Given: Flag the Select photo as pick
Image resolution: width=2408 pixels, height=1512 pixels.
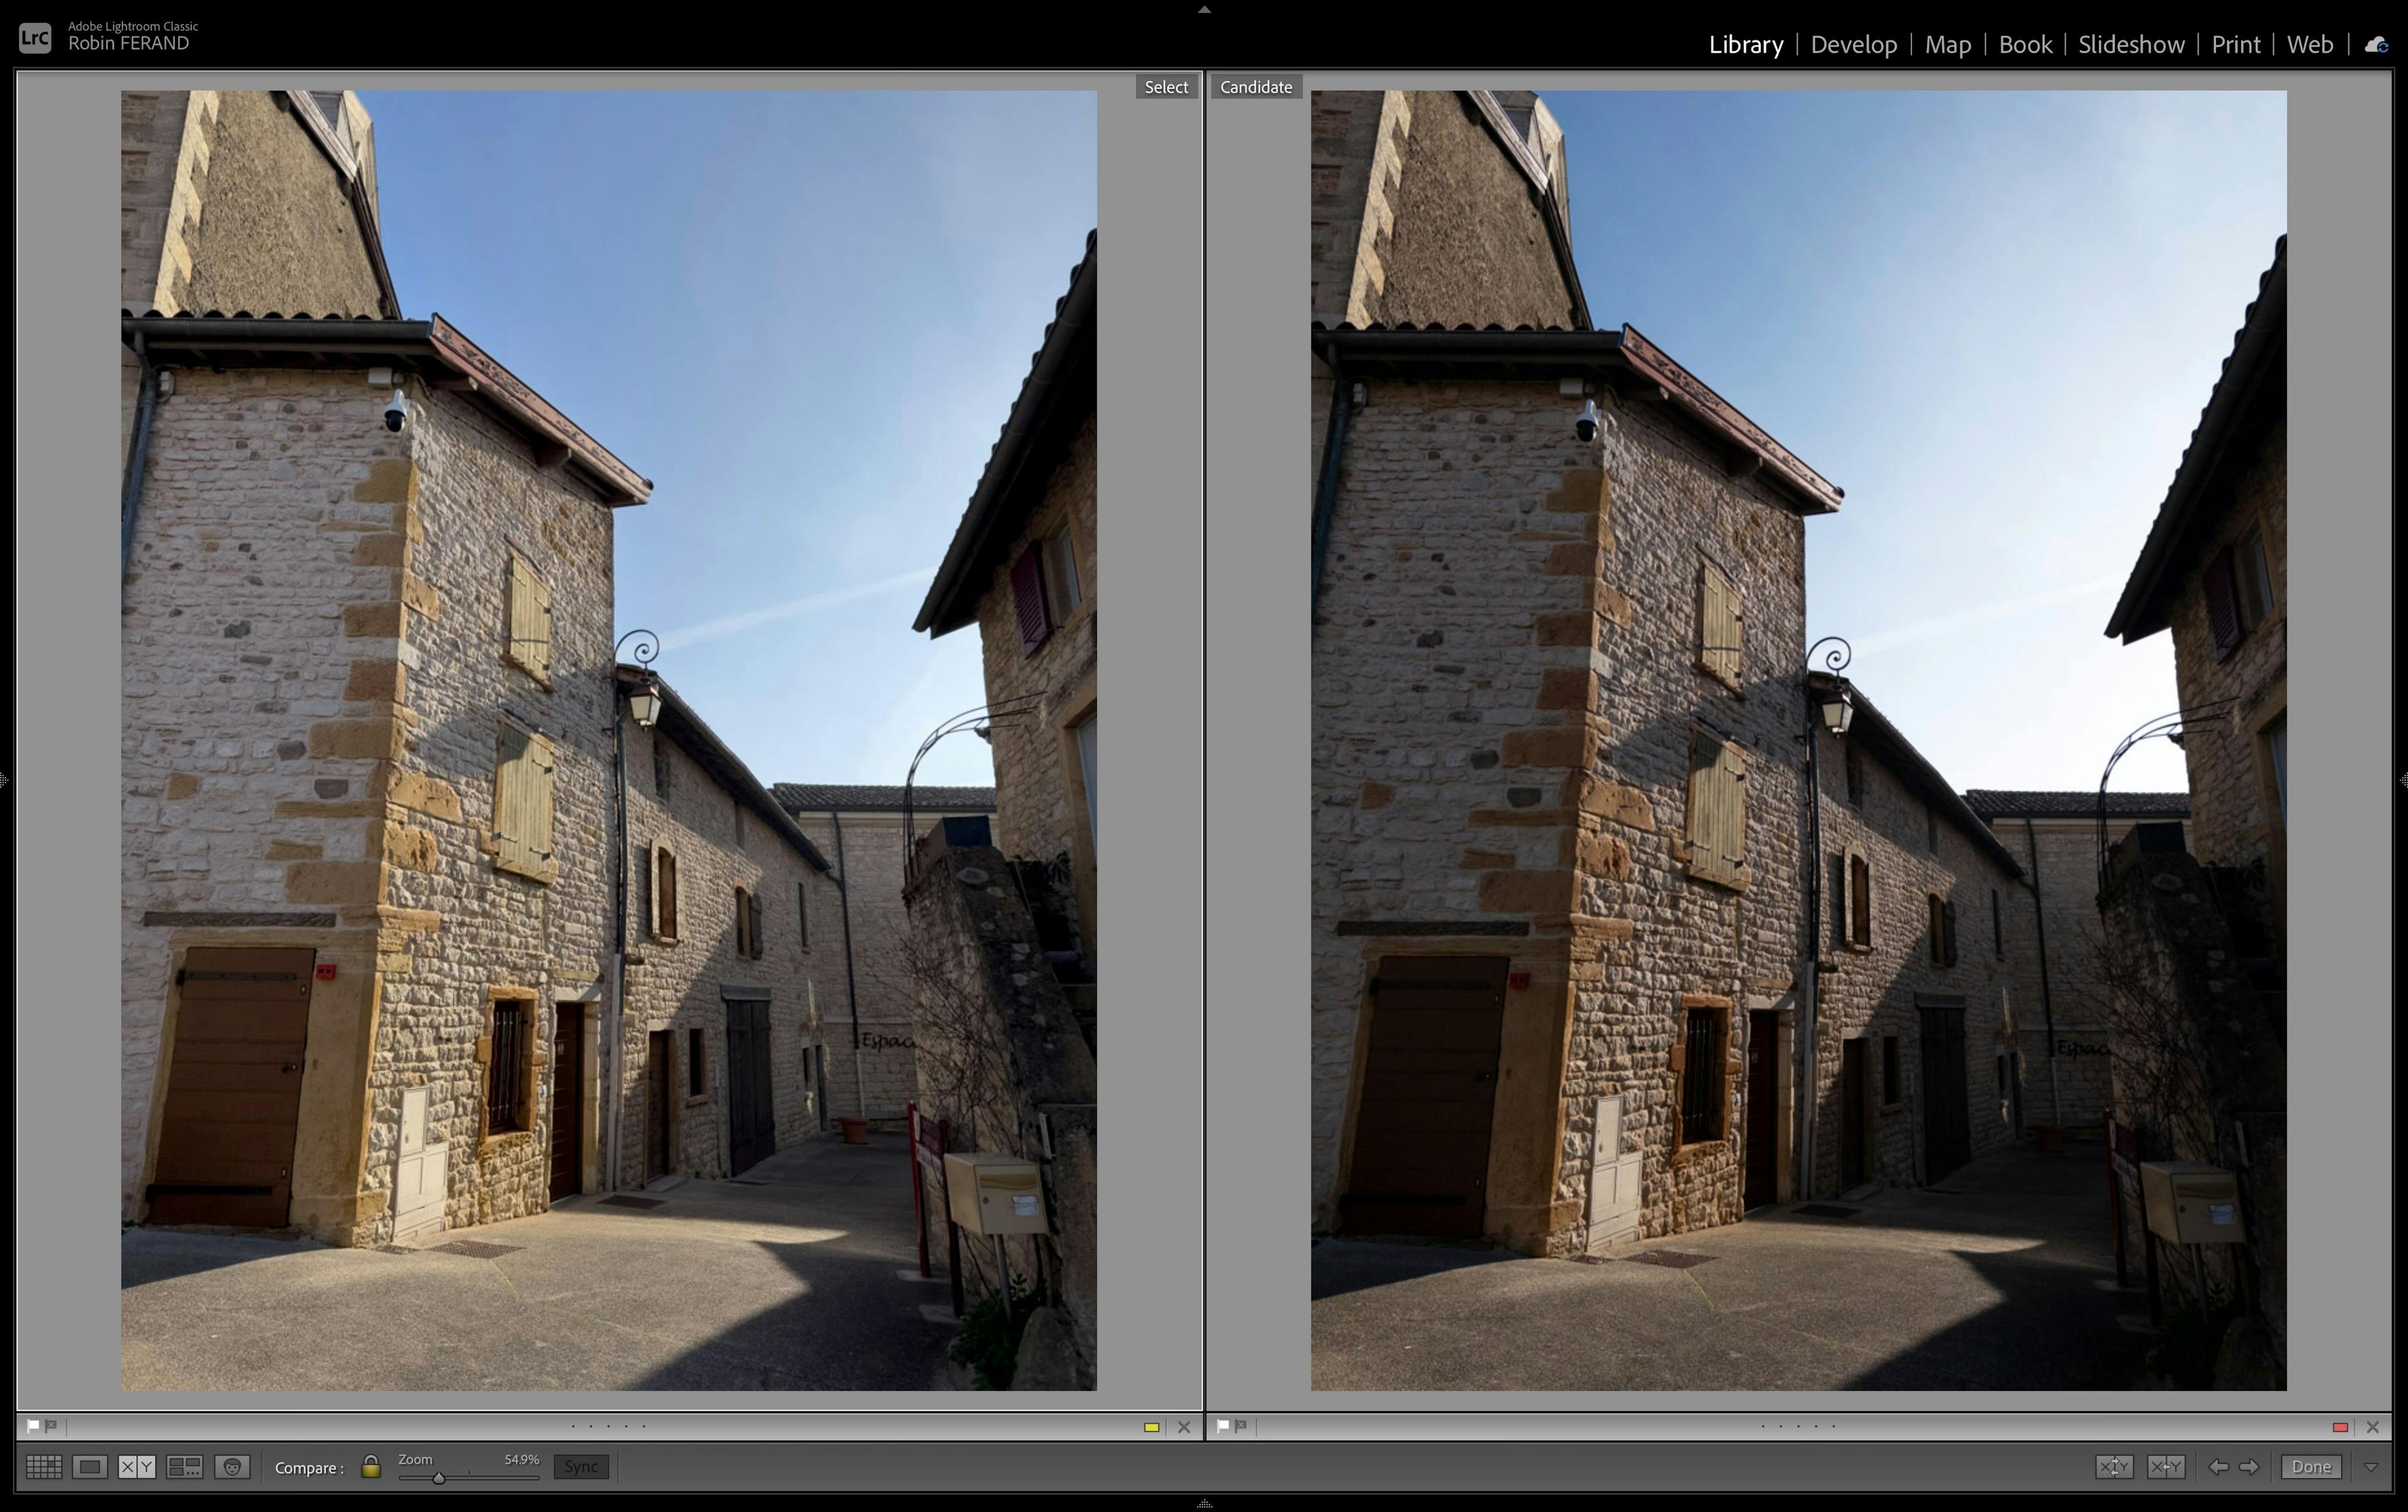Looking at the screenshot, I should pos(33,1427).
